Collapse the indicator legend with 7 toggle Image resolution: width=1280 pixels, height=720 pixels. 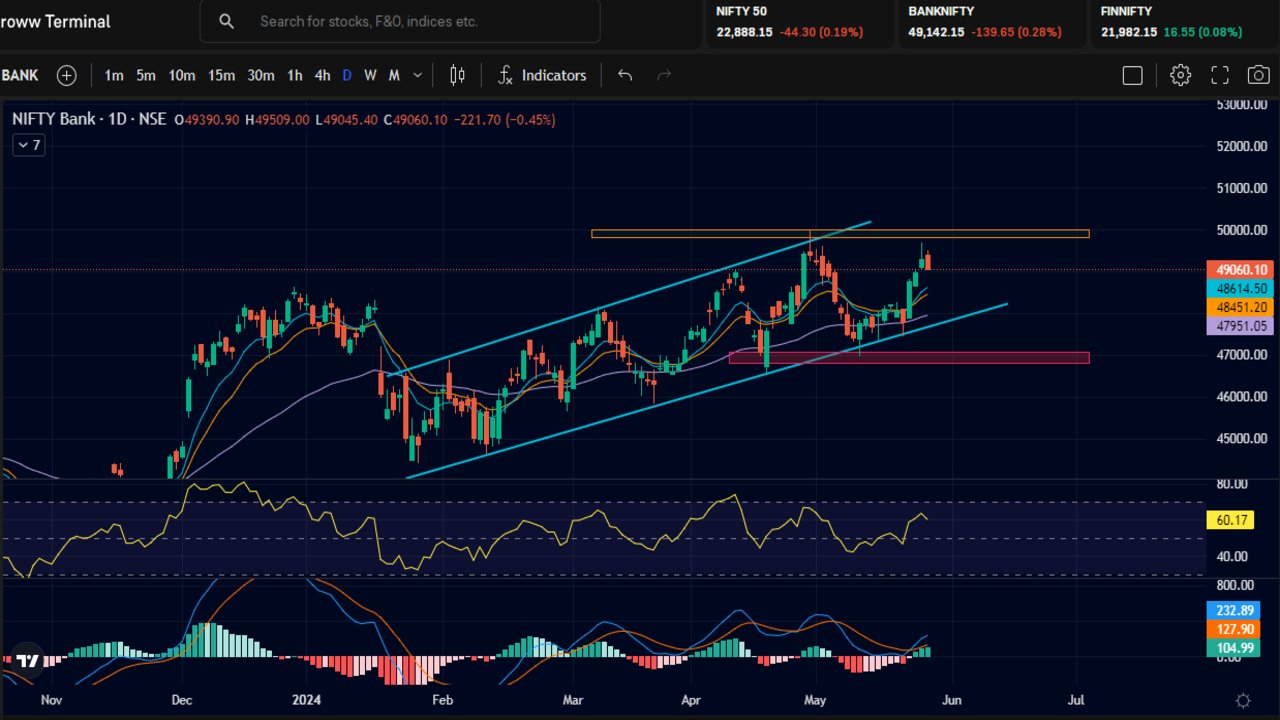[28, 145]
